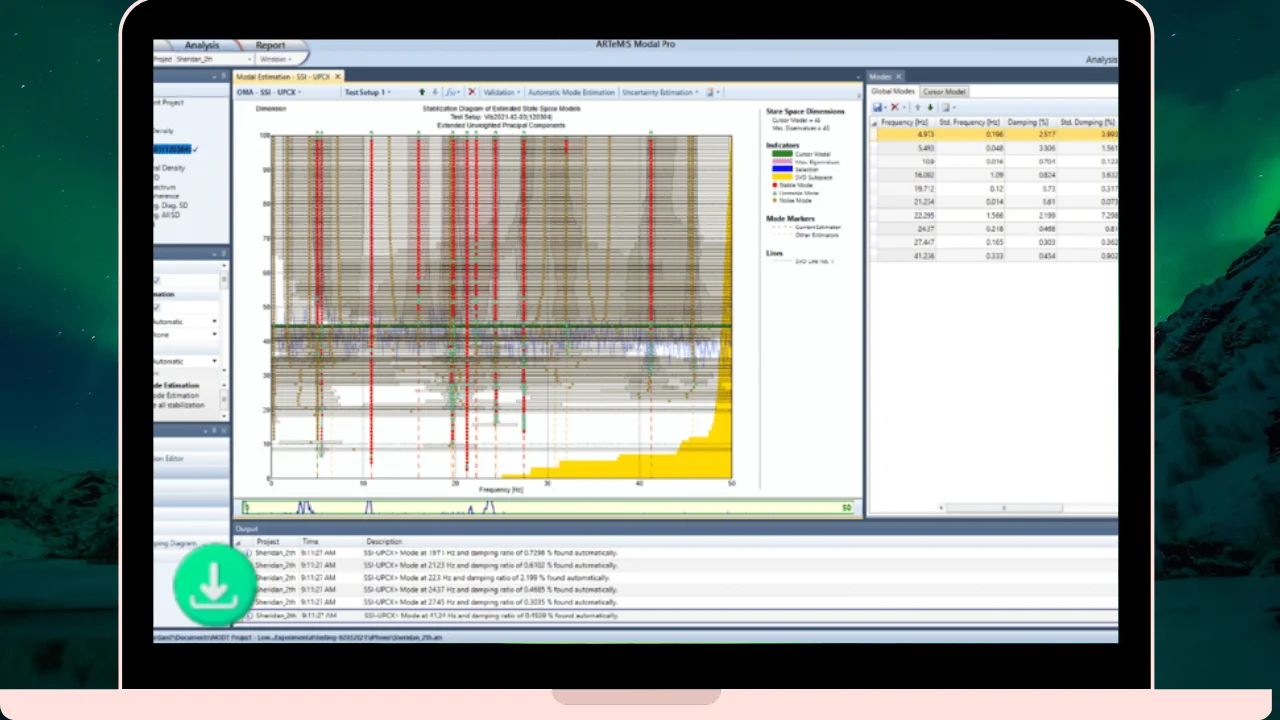
Task: Open the Validation dropdown
Action: click(502, 92)
